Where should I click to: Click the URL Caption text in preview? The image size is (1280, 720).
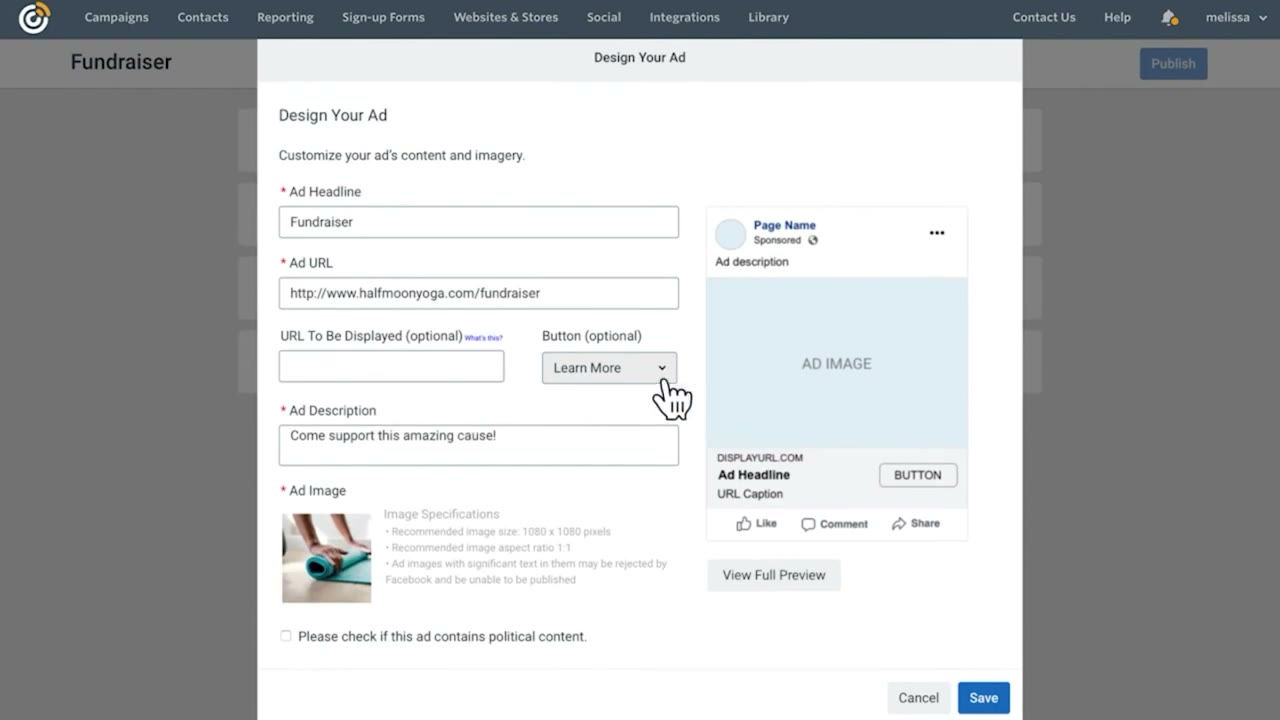(750, 494)
